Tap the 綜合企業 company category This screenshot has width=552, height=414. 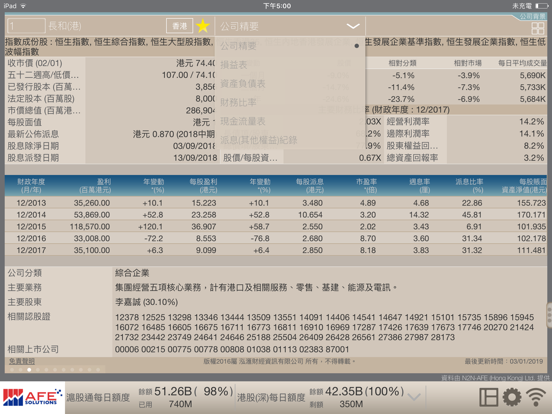click(x=132, y=273)
